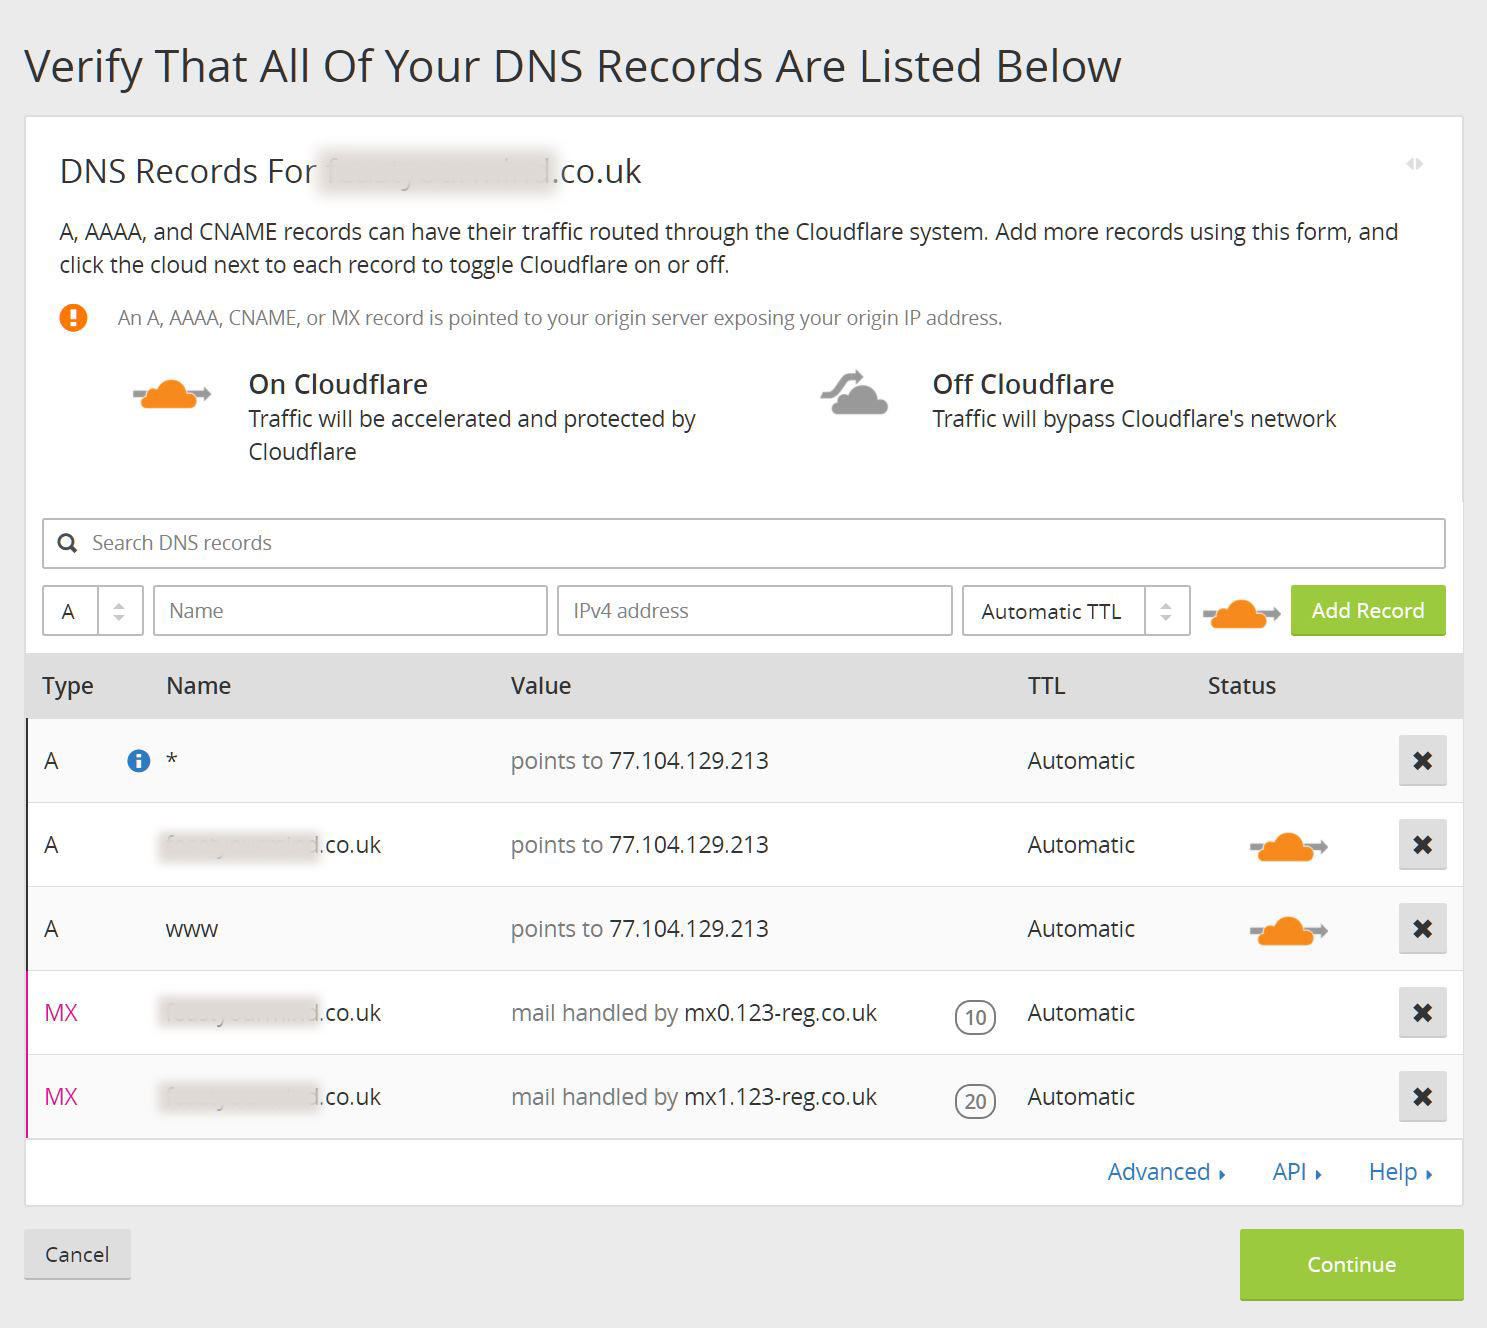1487x1328 pixels.
Task: Click the TTL column header
Action: tap(1046, 686)
